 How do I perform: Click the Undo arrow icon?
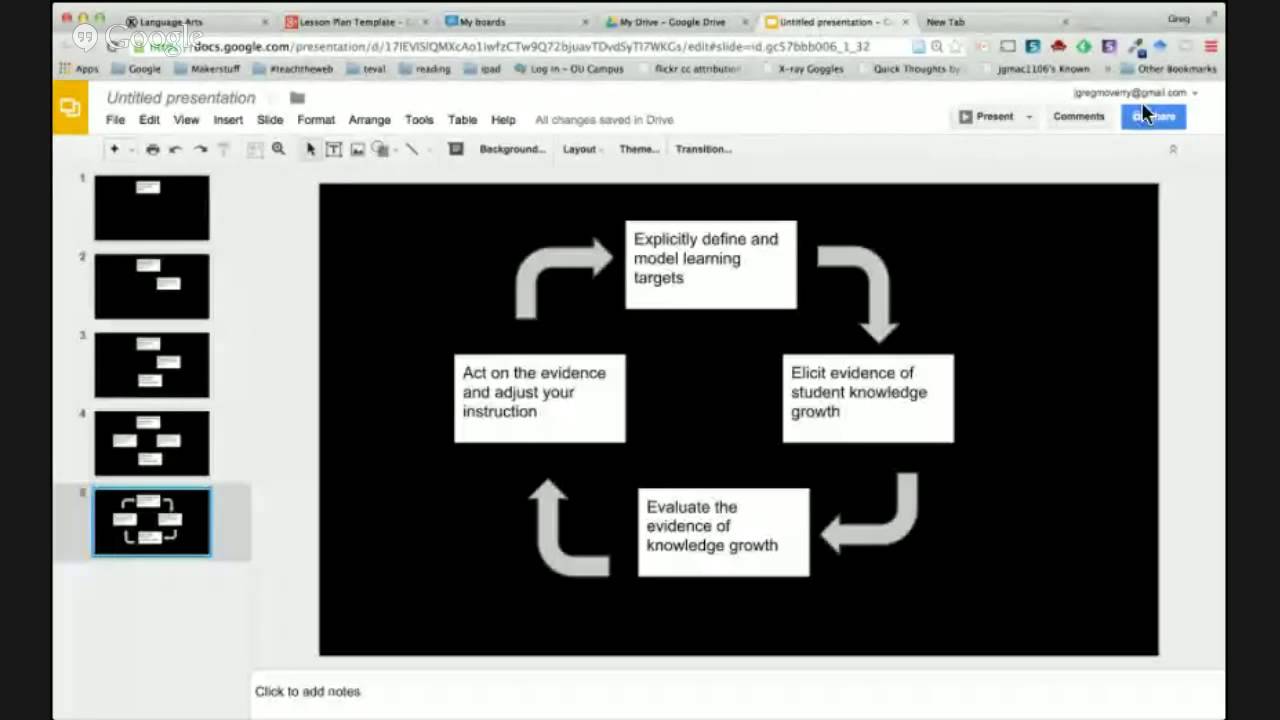pos(176,149)
